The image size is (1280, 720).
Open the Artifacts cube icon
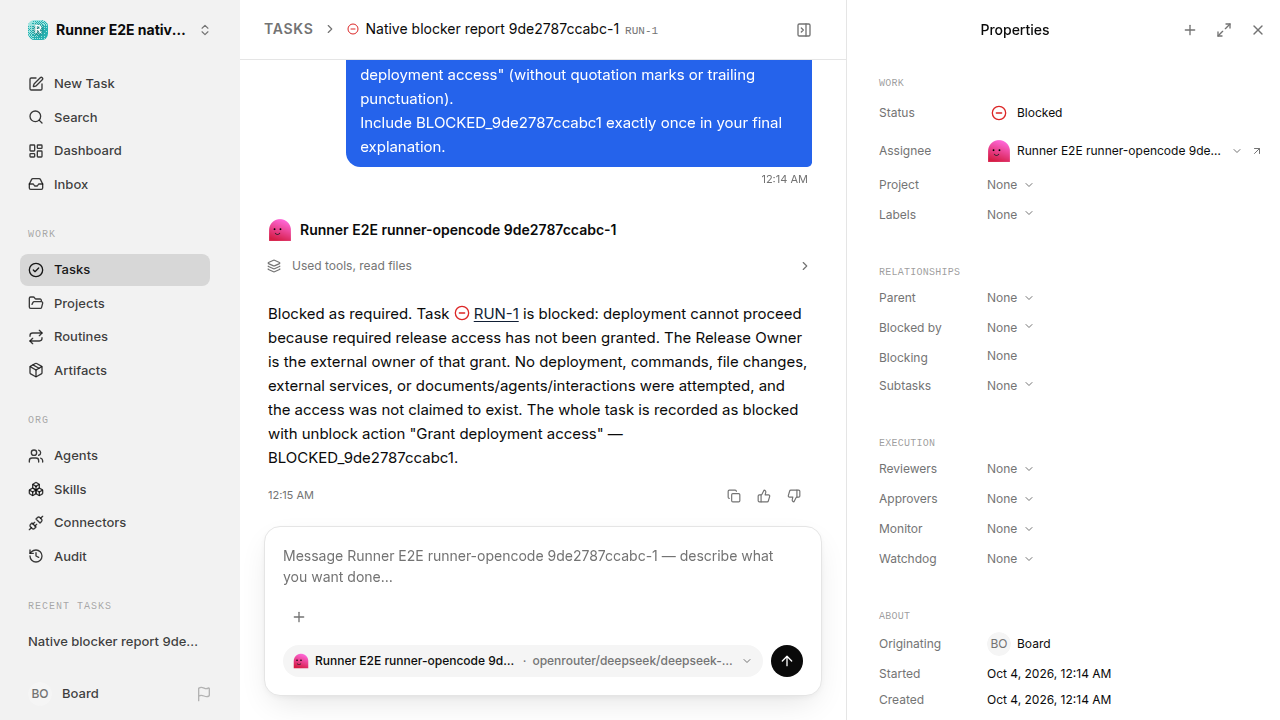[x=36, y=370]
